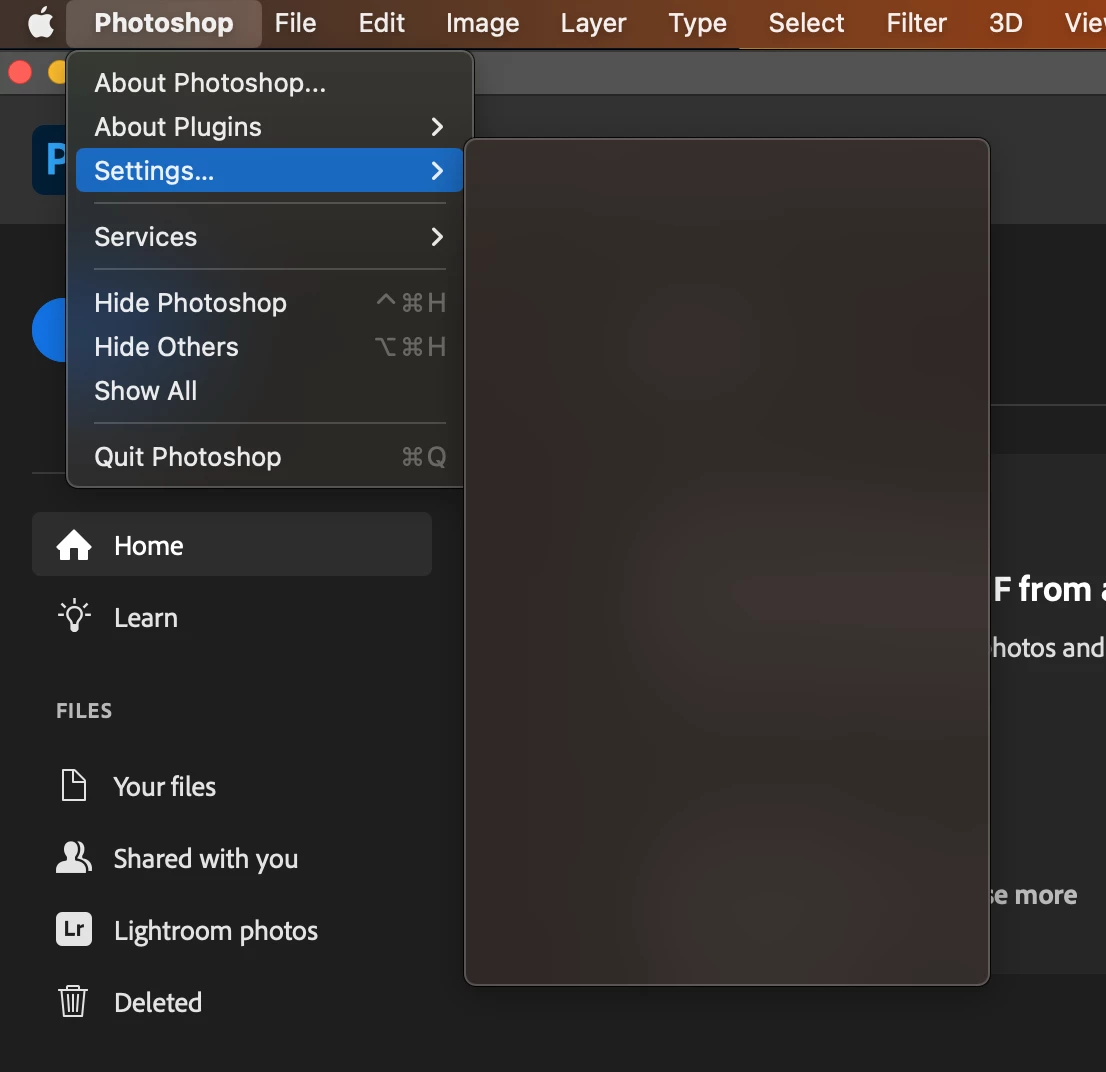Image resolution: width=1106 pixels, height=1072 pixels.
Task: Open the Edit menu
Action: click(382, 23)
